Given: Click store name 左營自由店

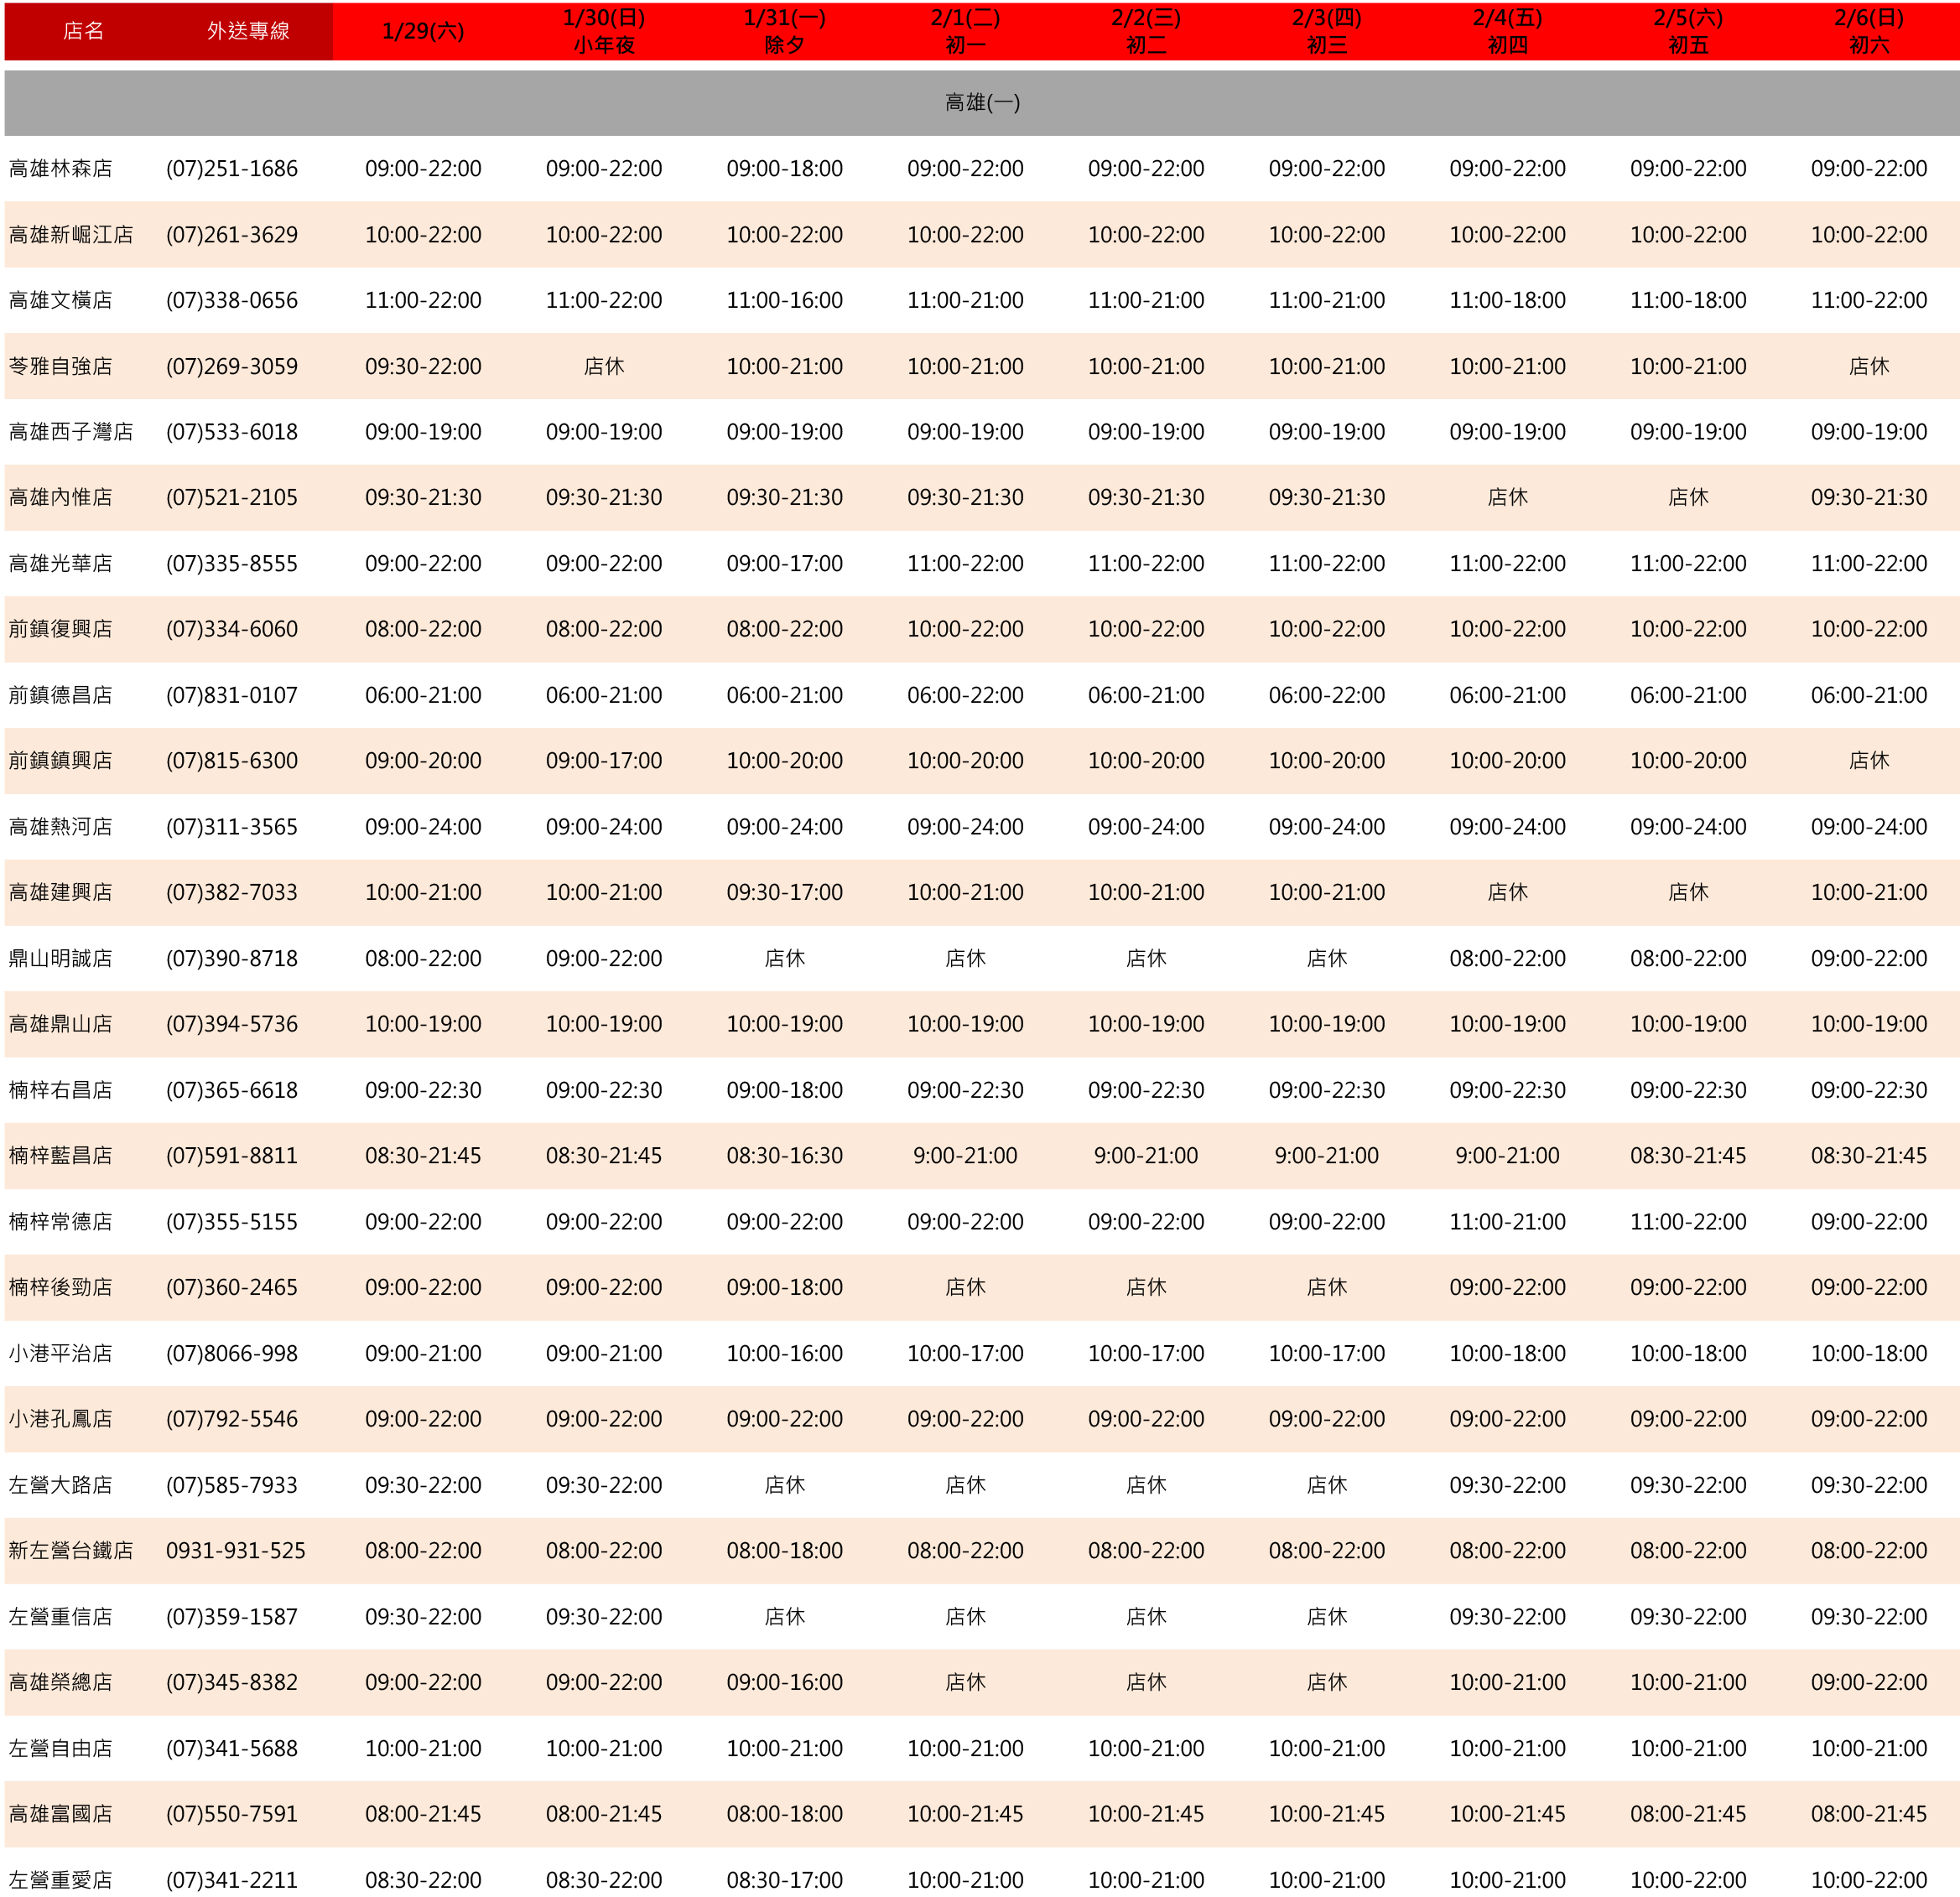Looking at the screenshot, I should click(61, 1748).
